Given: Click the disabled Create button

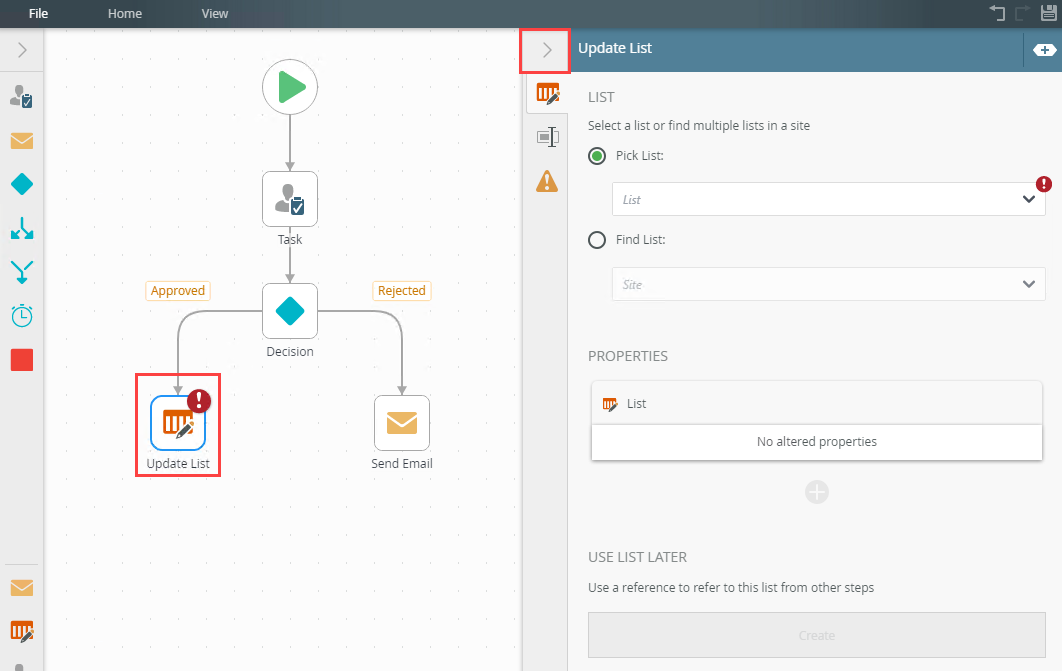Looking at the screenshot, I should point(816,635).
